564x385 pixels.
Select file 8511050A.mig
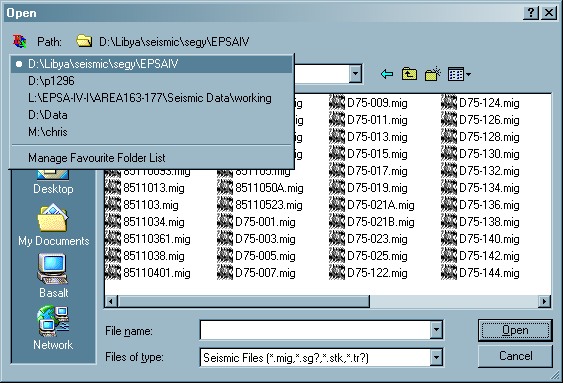click(x=260, y=188)
